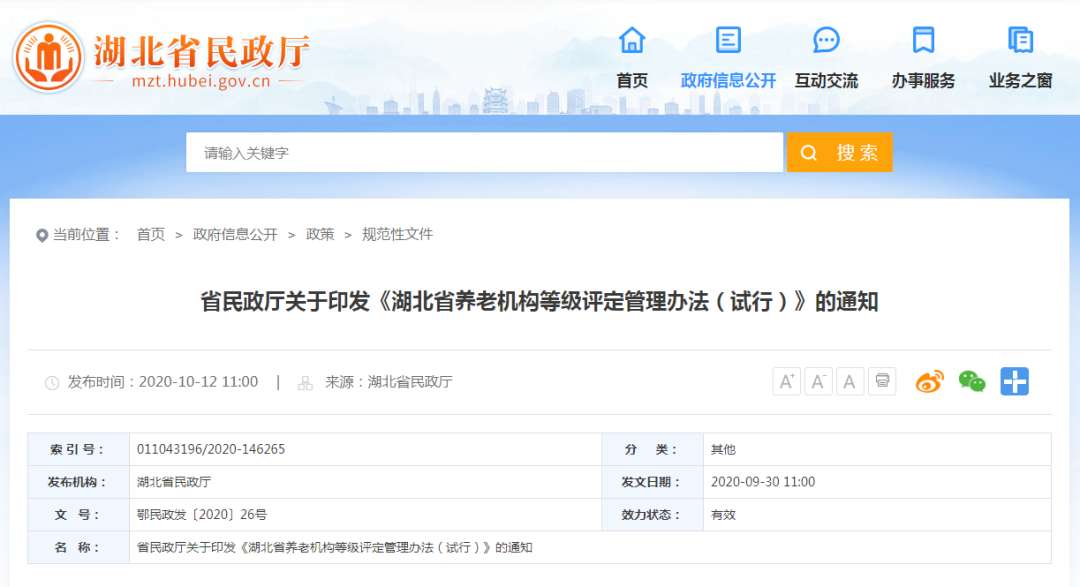Open the 政府信息公开 nav tab
The height and width of the screenshot is (587, 1080).
pos(728,81)
